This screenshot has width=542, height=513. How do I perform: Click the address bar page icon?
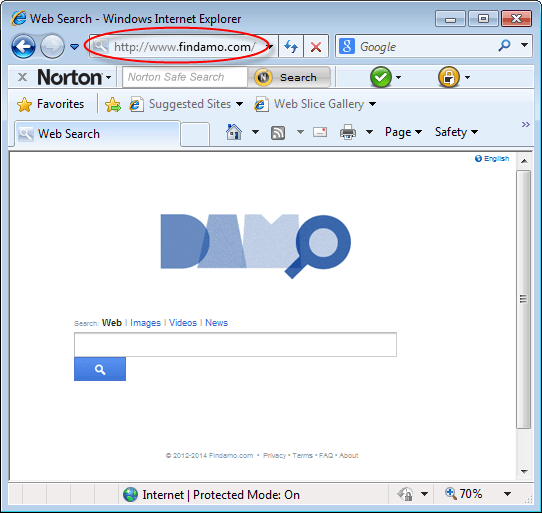[x=101, y=46]
